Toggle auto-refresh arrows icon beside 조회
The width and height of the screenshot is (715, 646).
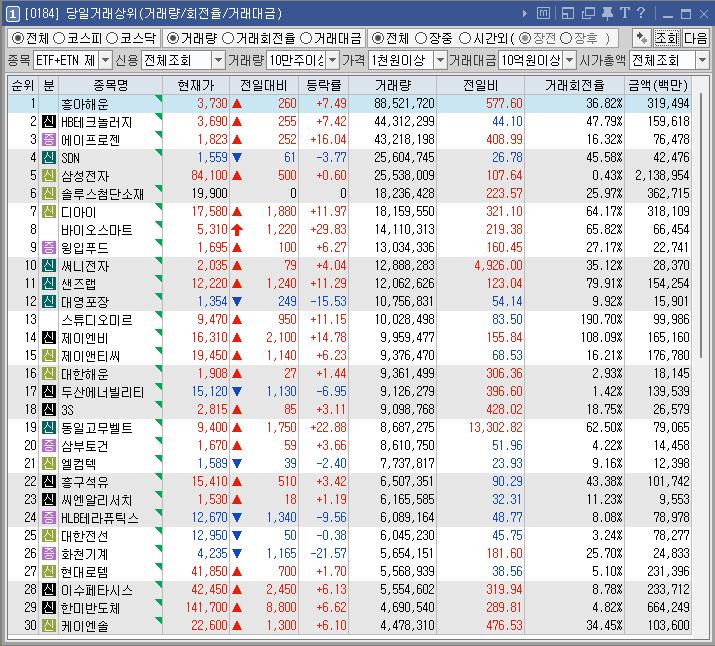click(642, 38)
